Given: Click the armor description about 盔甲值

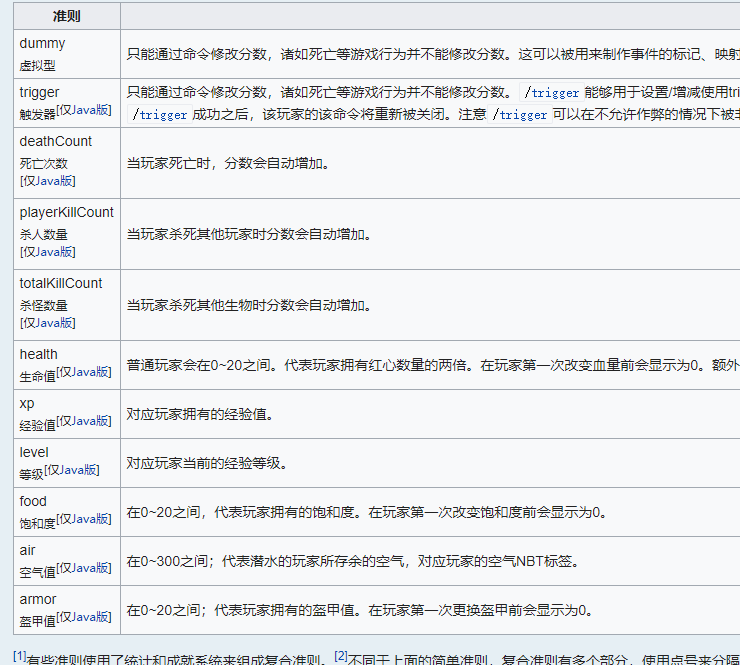Looking at the screenshot, I should coord(358,609).
